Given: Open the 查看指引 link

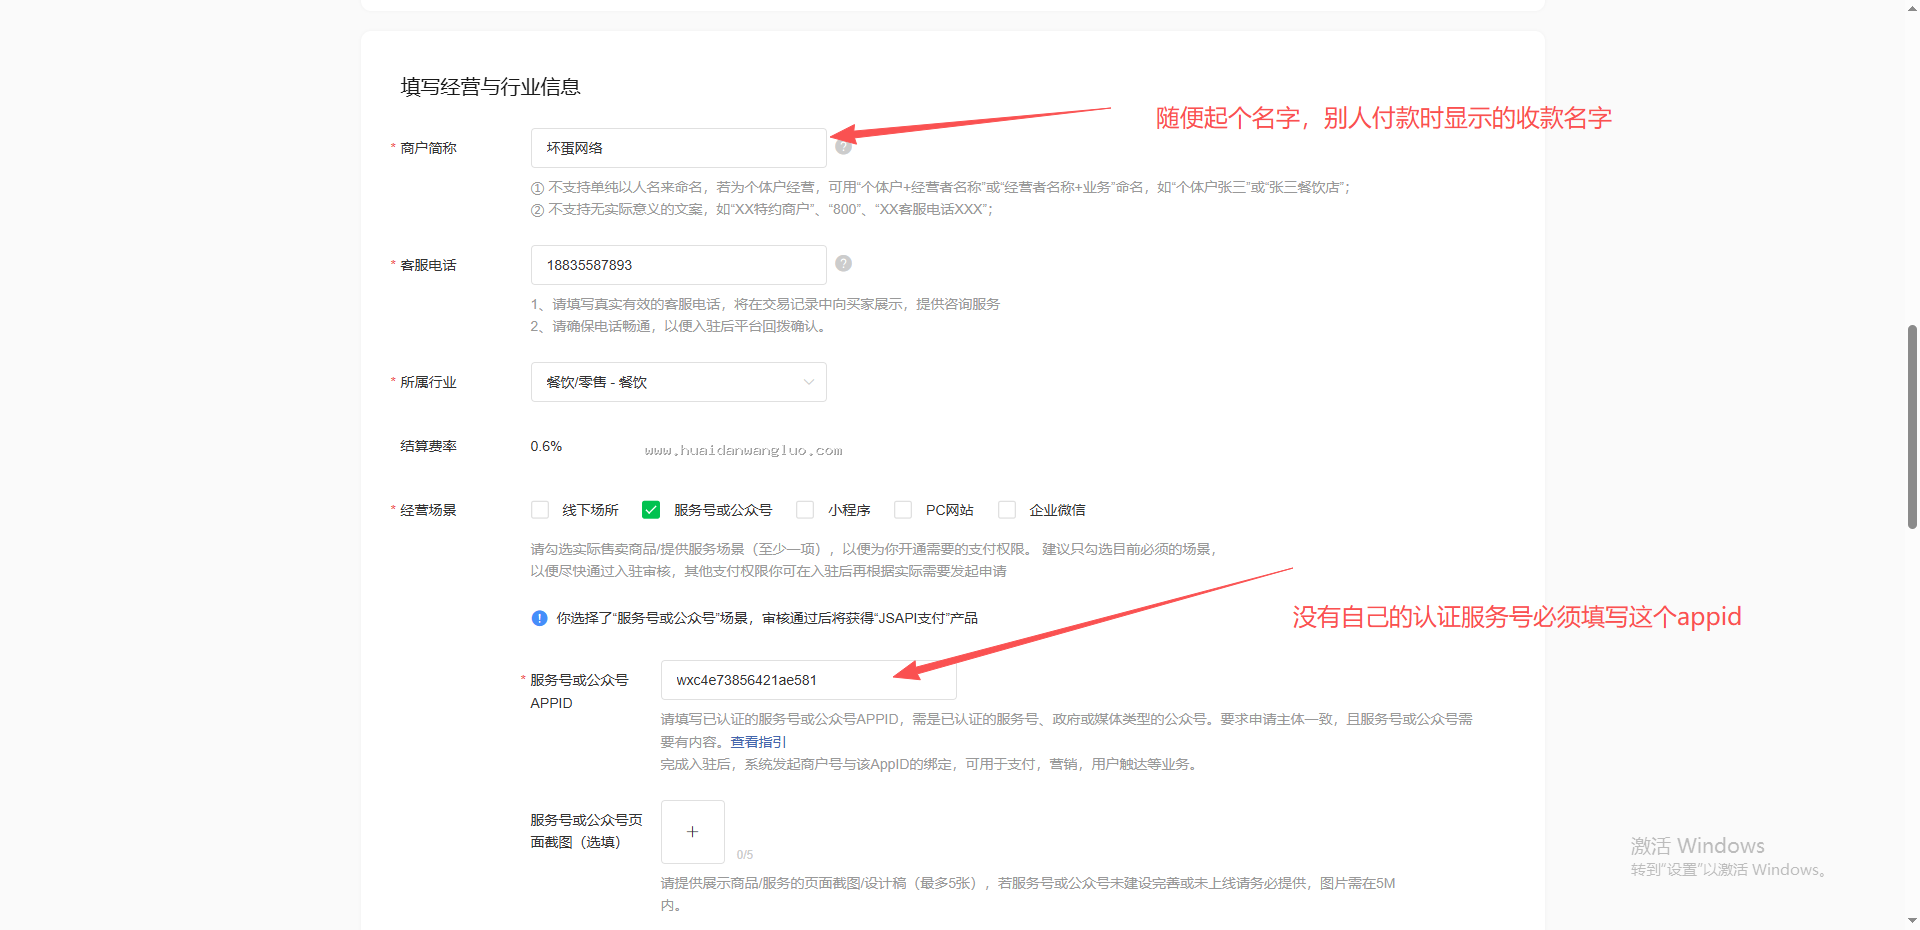Looking at the screenshot, I should click(758, 742).
